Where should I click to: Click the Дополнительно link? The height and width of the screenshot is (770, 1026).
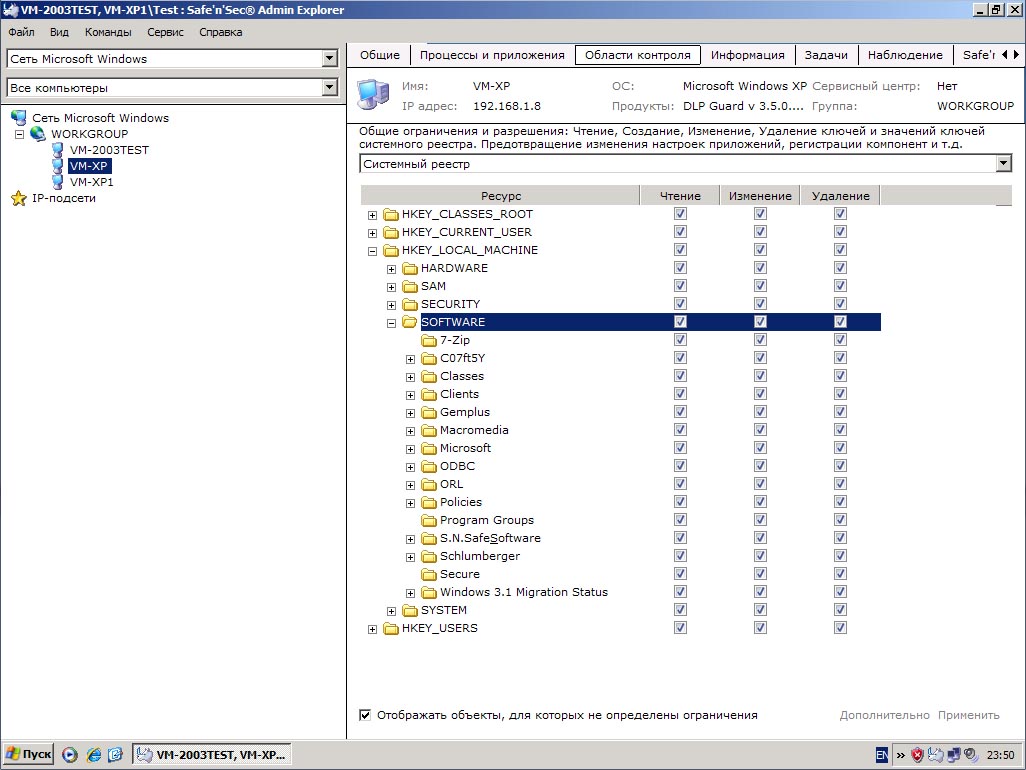(x=884, y=715)
